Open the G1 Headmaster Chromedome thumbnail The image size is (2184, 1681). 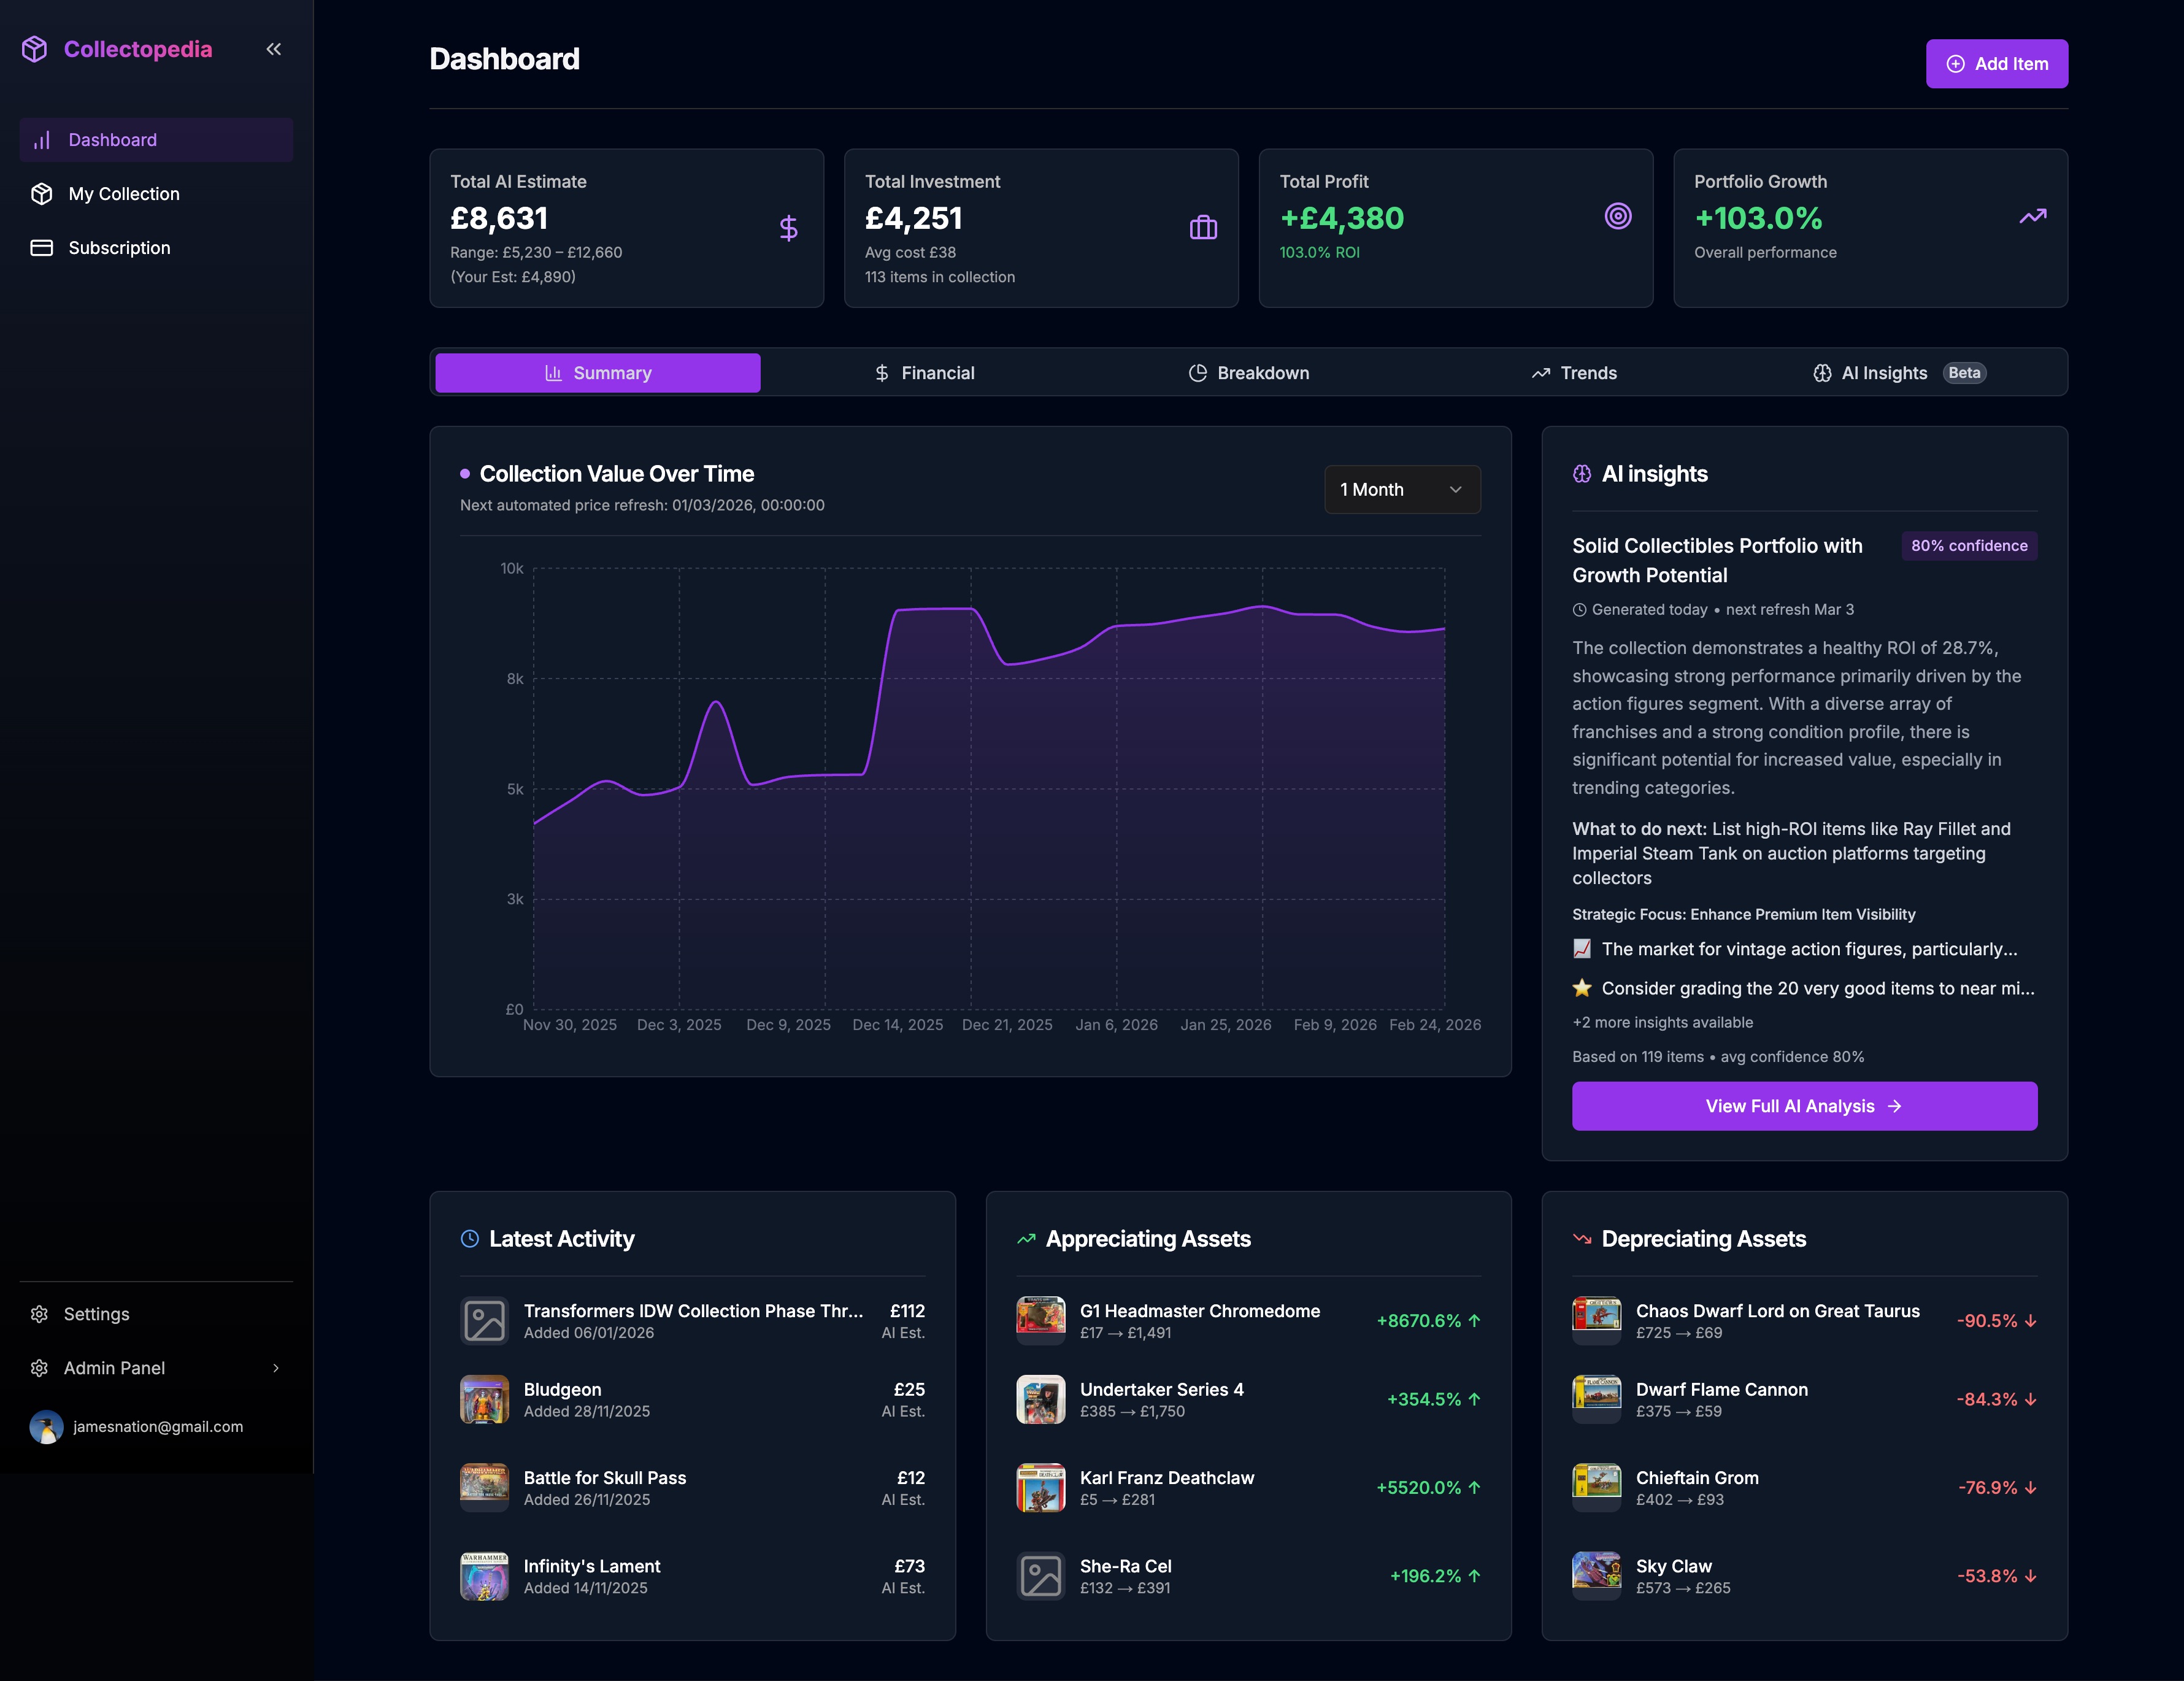[1041, 1320]
